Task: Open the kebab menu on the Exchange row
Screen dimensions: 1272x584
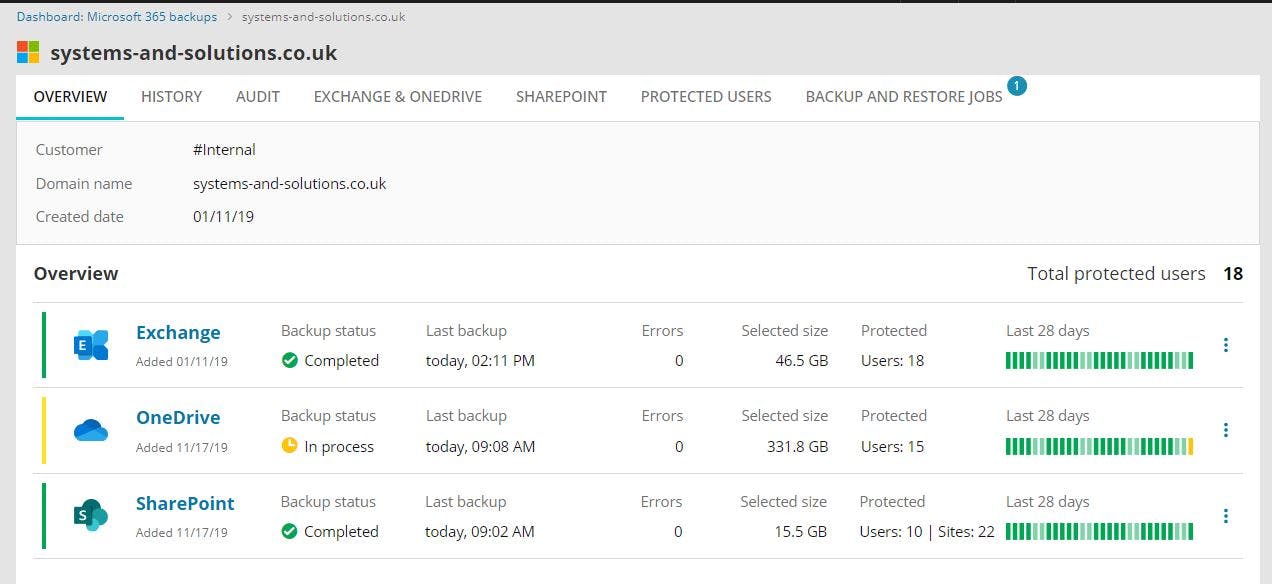Action: pyautogui.click(x=1226, y=344)
